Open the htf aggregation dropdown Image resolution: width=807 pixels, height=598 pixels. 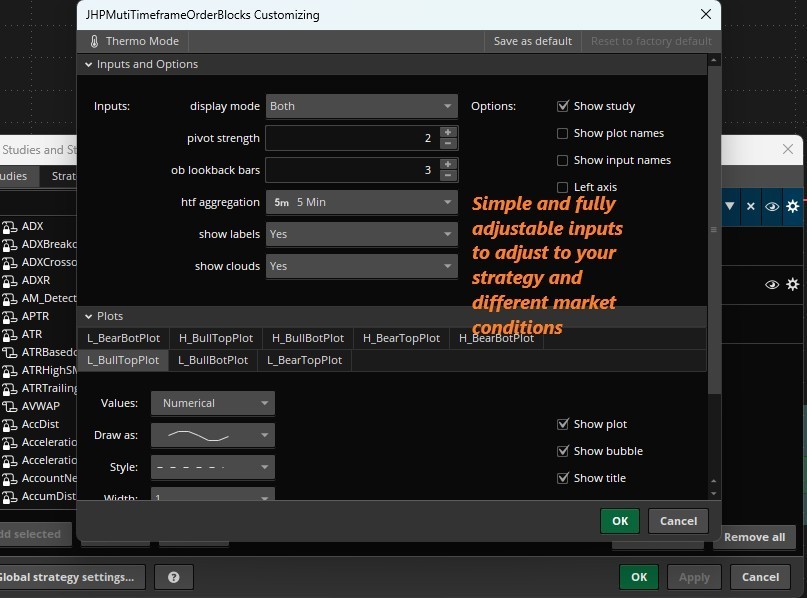[x=362, y=202]
